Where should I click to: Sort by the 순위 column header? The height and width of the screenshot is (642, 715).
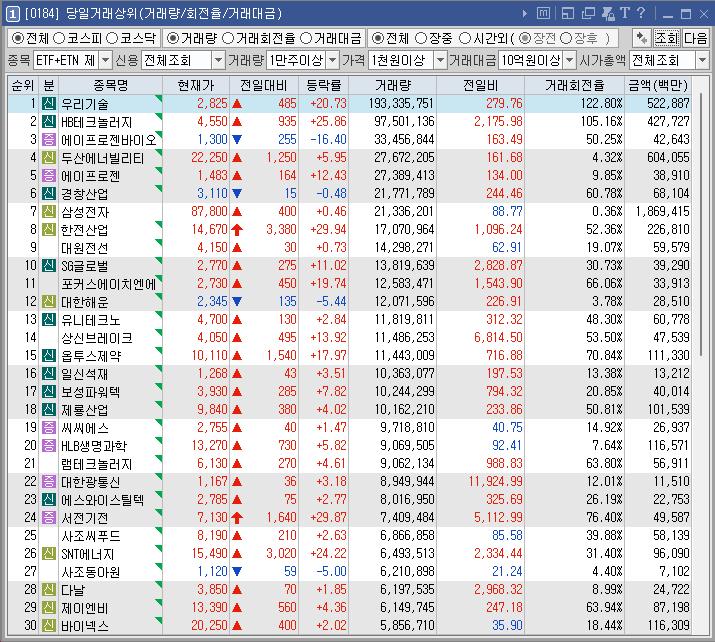tap(23, 85)
